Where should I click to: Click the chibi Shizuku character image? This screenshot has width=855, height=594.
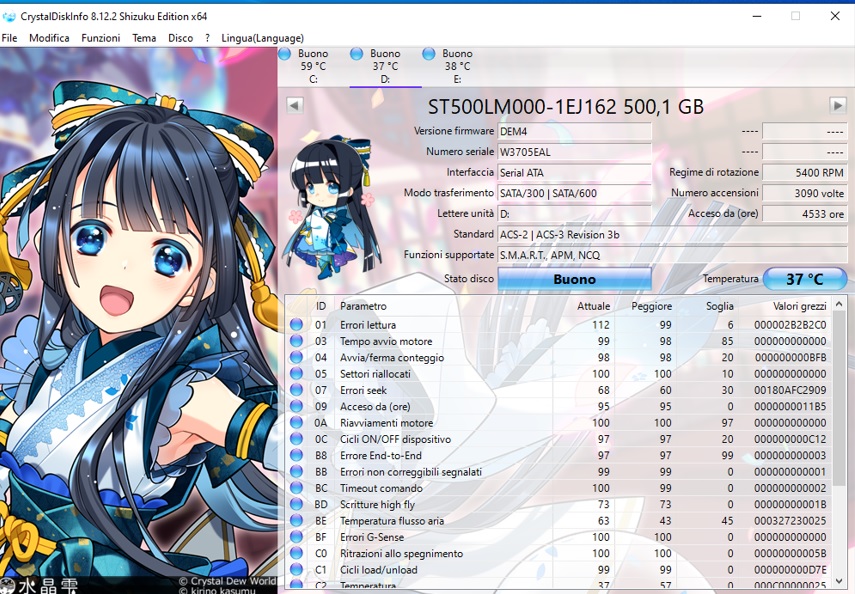330,207
